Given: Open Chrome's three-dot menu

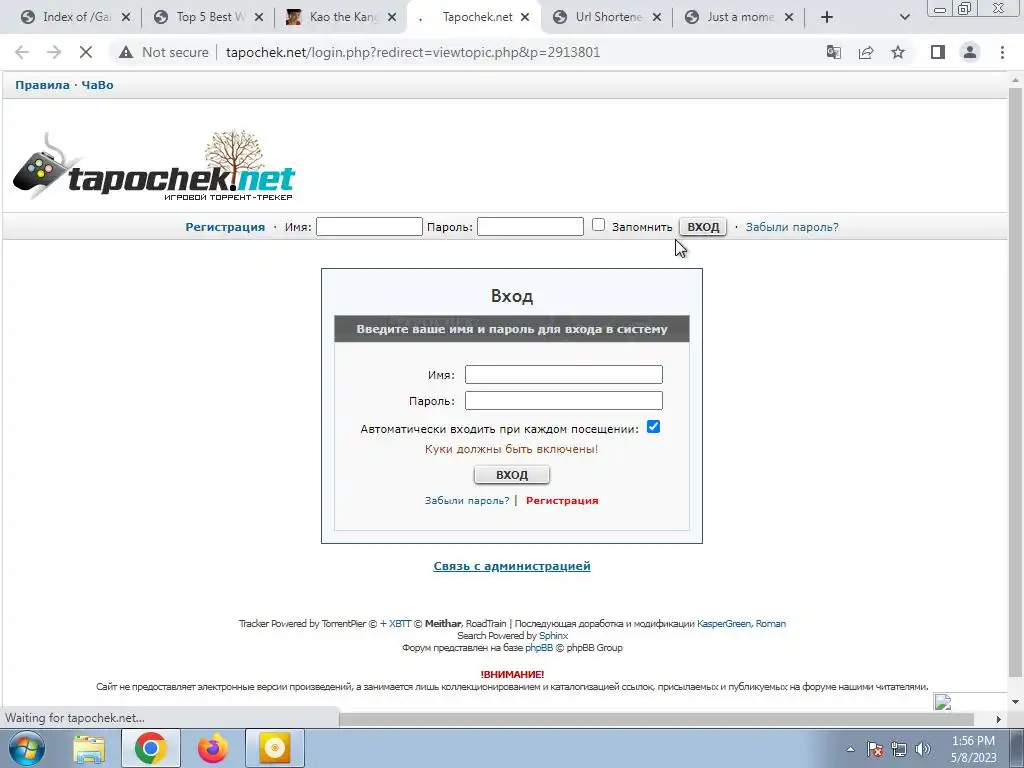Looking at the screenshot, I should [1002, 52].
